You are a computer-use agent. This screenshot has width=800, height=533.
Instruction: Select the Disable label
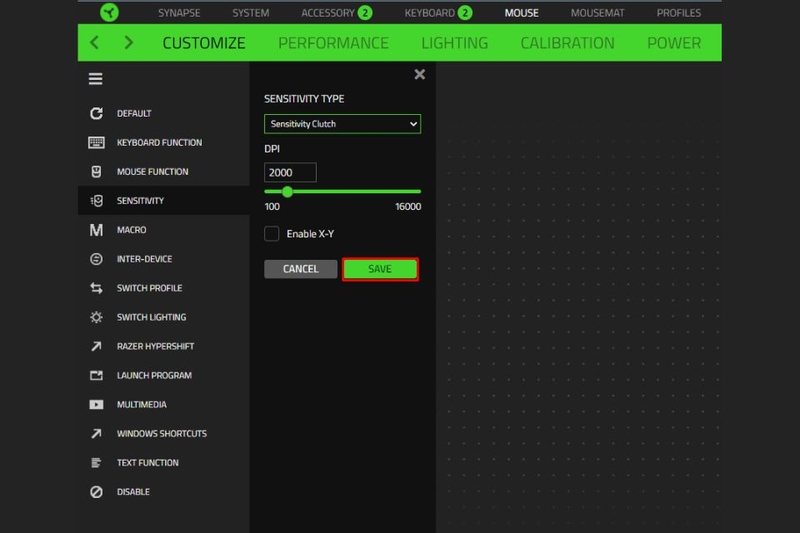click(x=133, y=492)
